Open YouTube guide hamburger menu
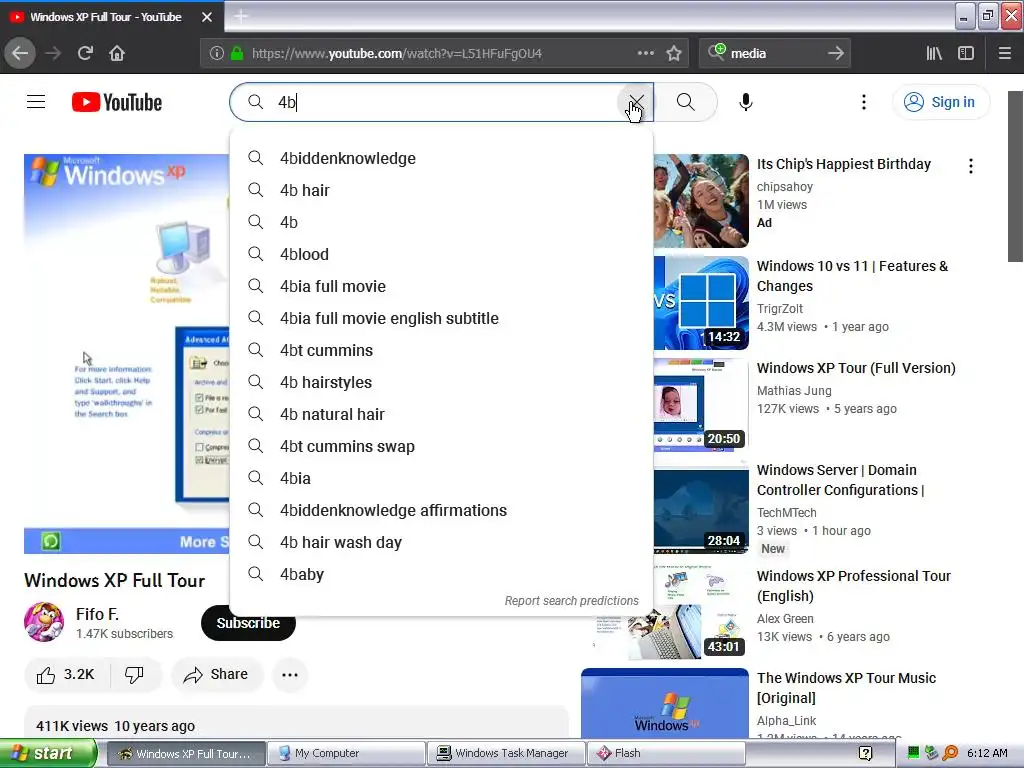1024x768 pixels. [x=36, y=102]
